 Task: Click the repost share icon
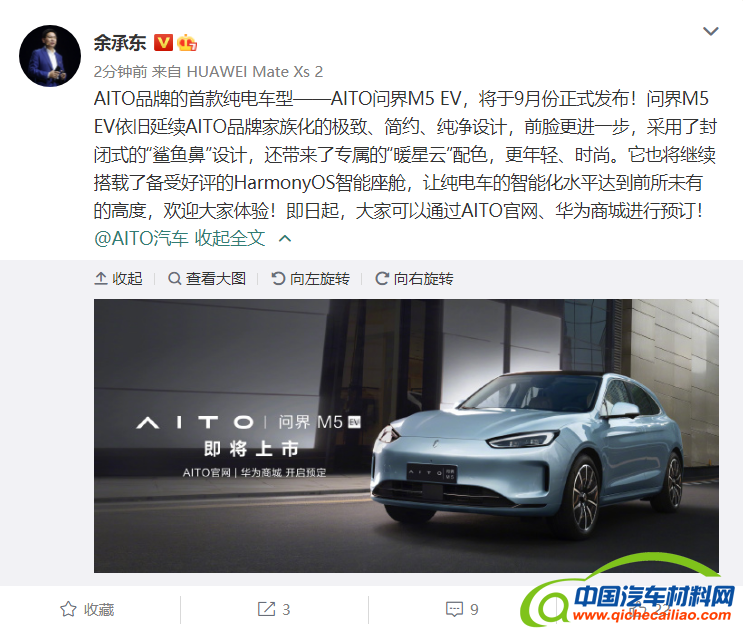pos(266,609)
